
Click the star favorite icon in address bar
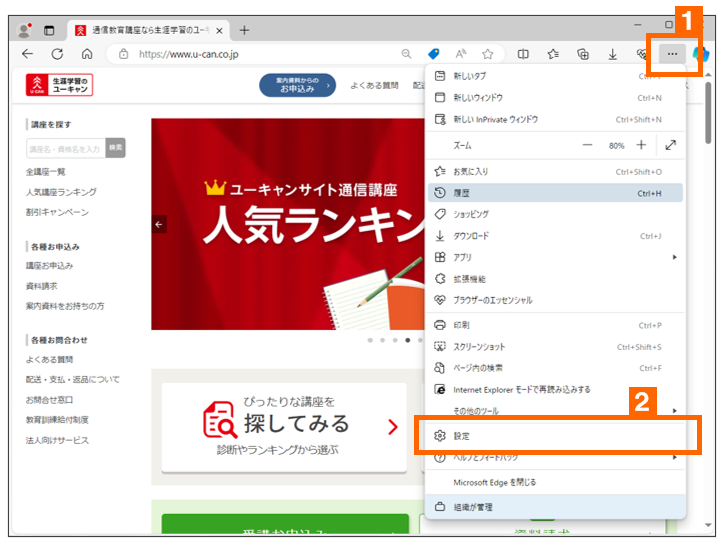pyautogui.click(x=488, y=54)
